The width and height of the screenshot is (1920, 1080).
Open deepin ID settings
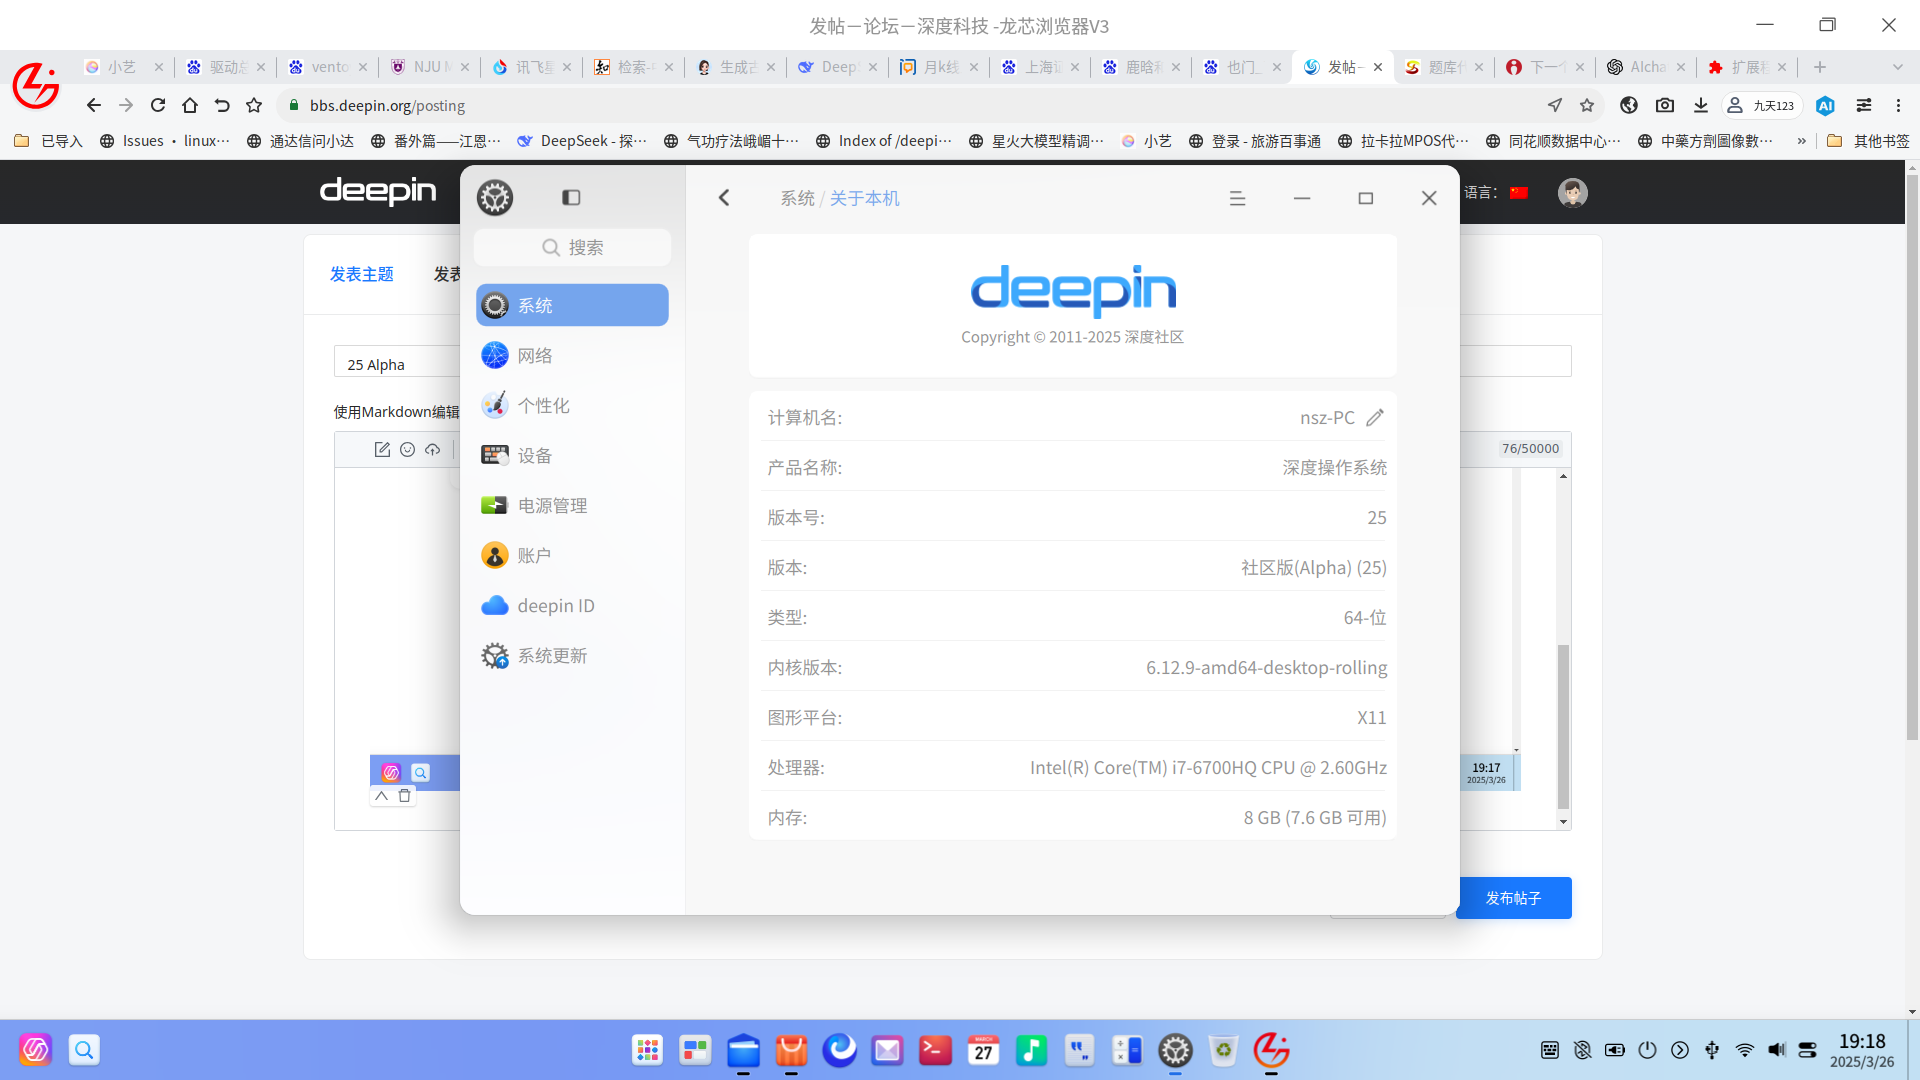coord(572,605)
